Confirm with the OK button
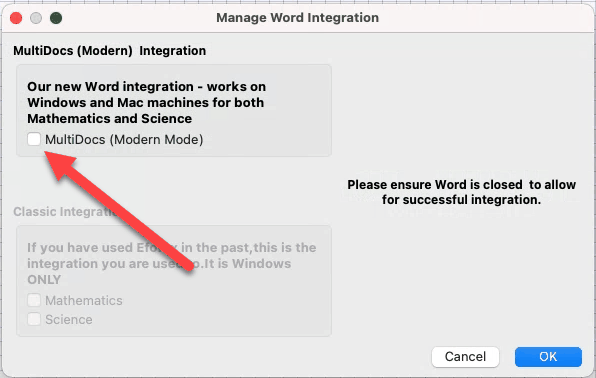596x378 pixels. click(548, 357)
